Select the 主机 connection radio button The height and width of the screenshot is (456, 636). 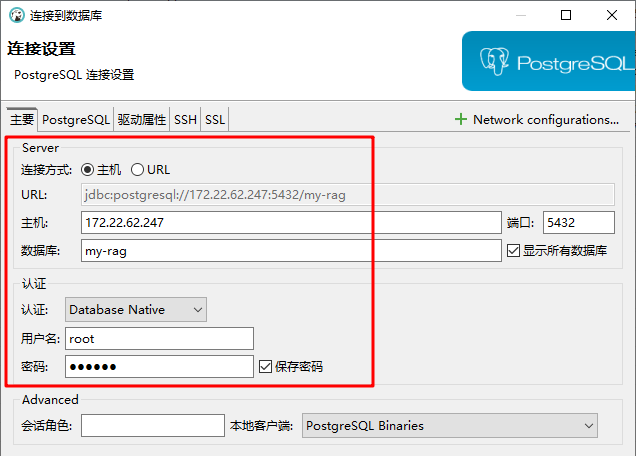(x=87, y=170)
